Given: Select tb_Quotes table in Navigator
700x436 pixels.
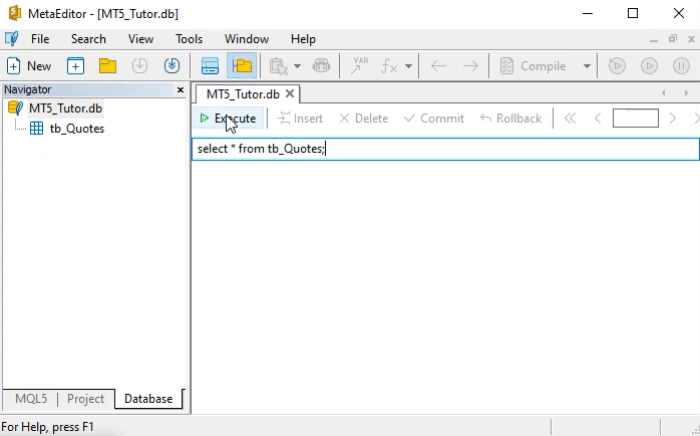Looking at the screenshot, I should 77,129.
